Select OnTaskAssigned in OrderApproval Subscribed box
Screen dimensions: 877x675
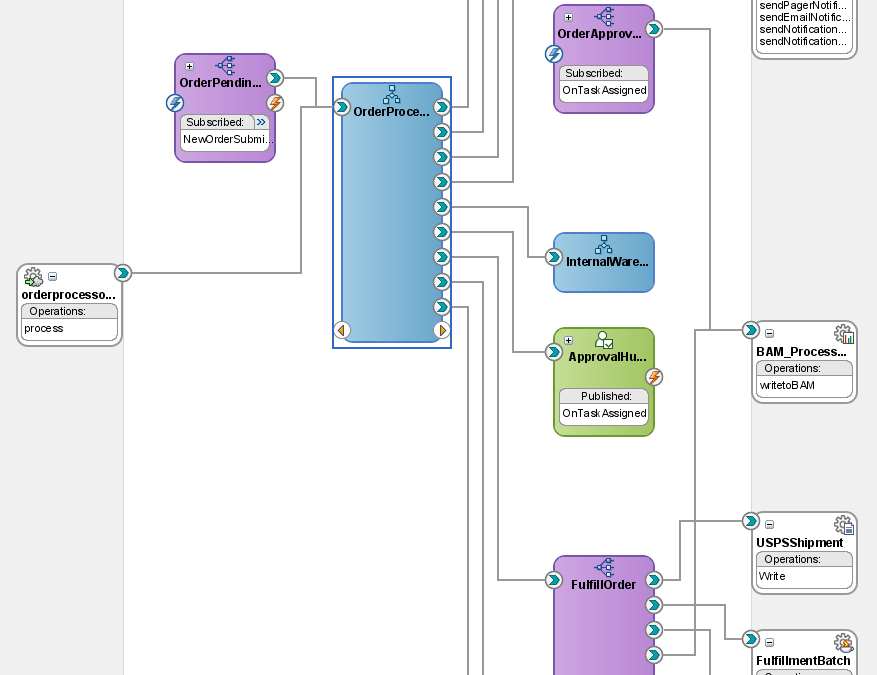coord(604,90)
